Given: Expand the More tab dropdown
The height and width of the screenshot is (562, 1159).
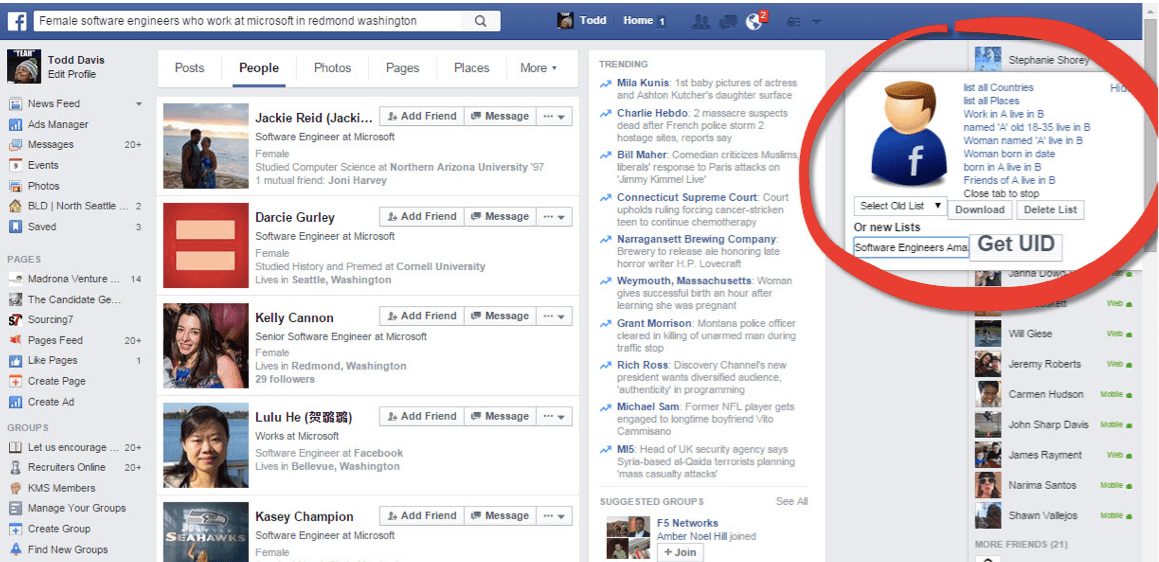Looking at the screenshot, I should (x=538, y=68).
